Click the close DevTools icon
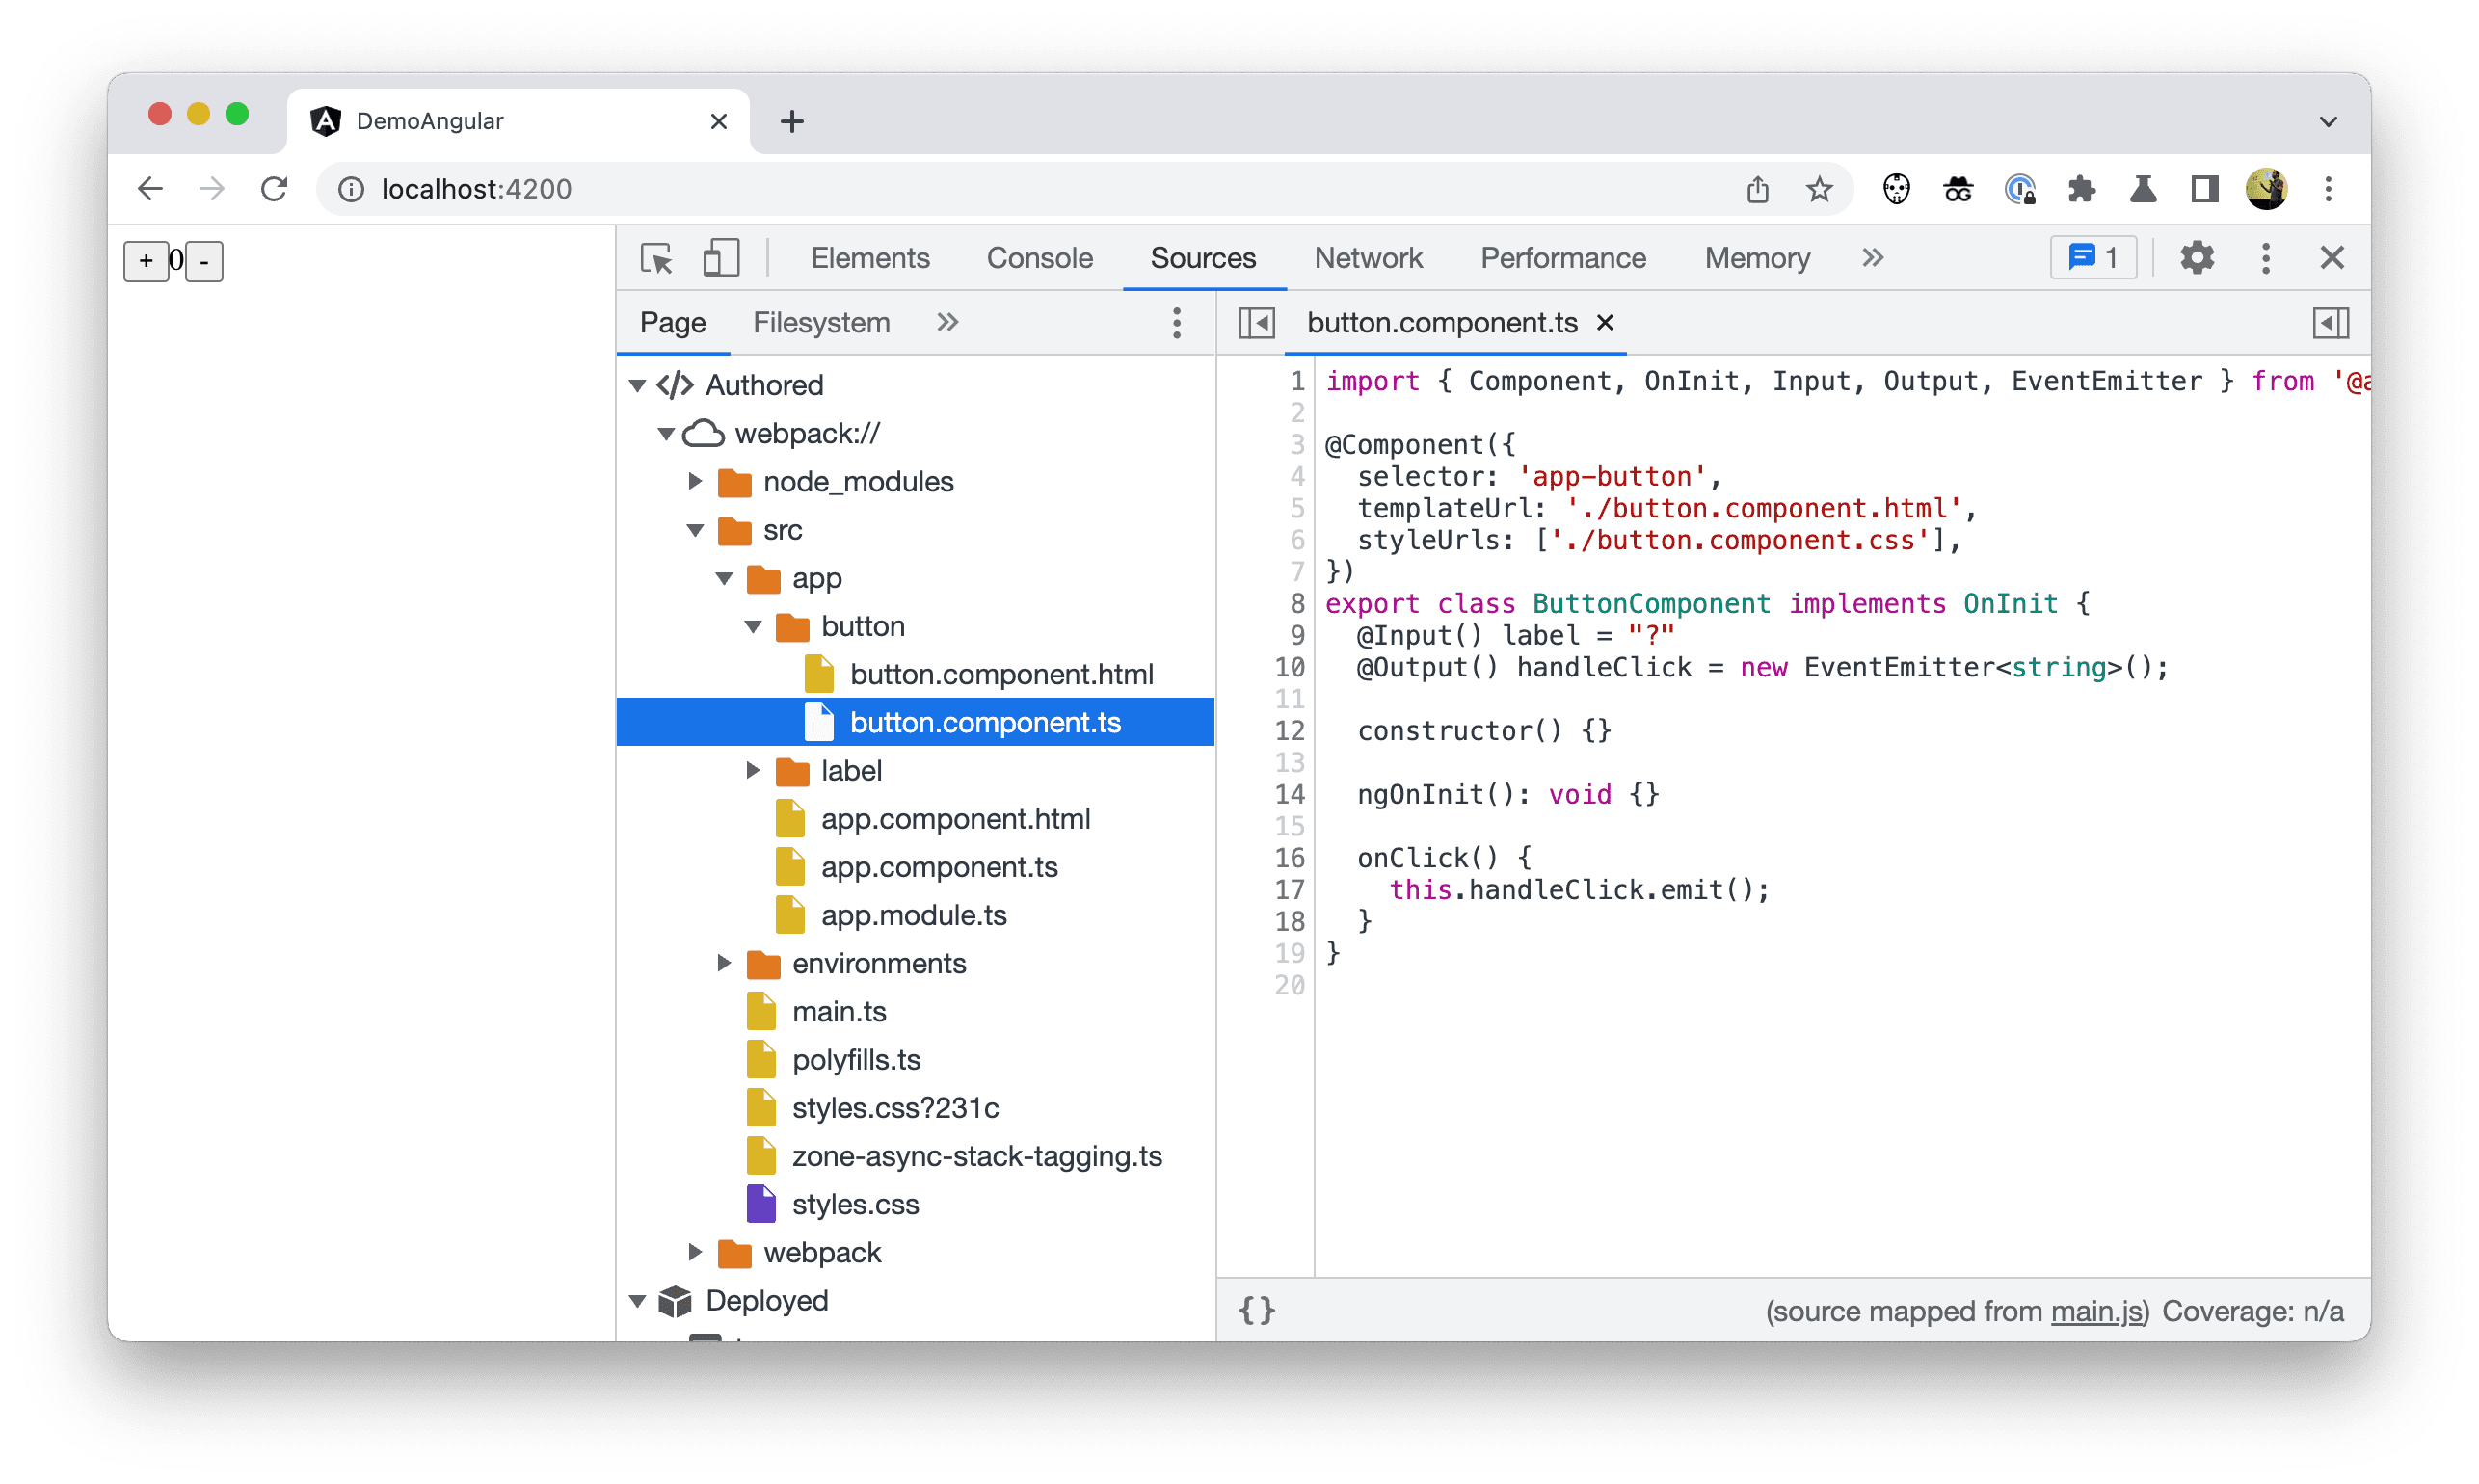 pyautogui.click(x=2332, y=256)
